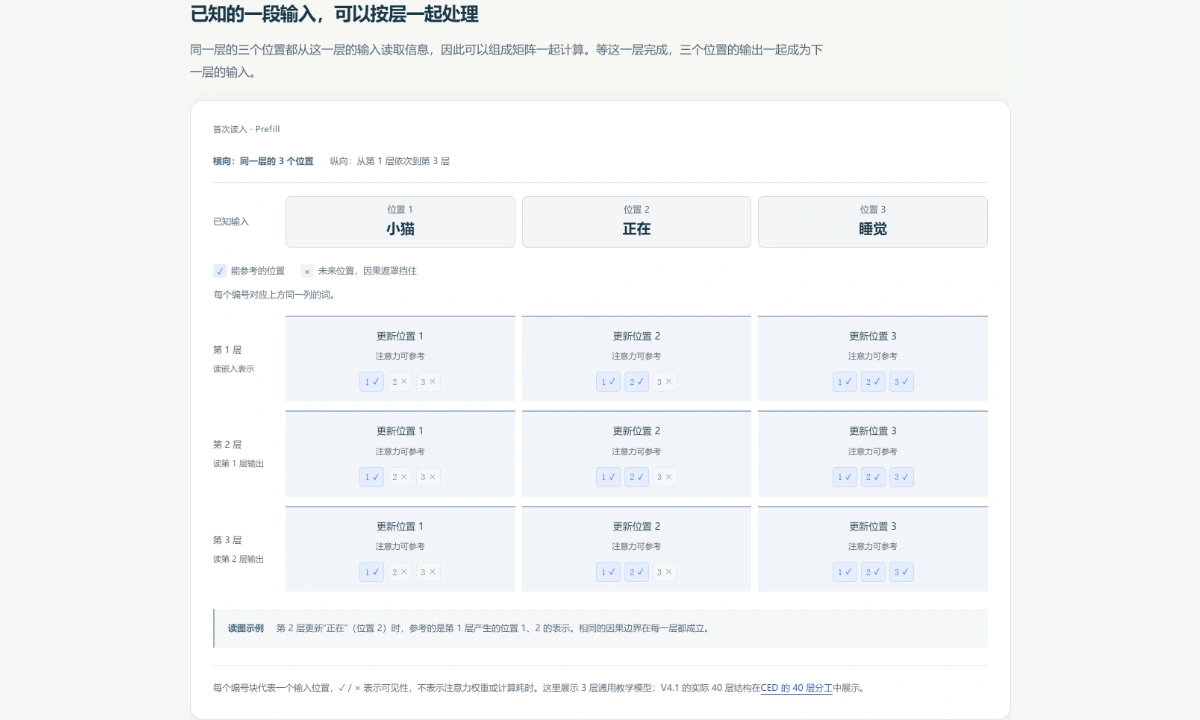Screen dimensions: 1200x720
Task: Click chip 2 × in layer 3 更新位置 1
Action: coord(400,572)
